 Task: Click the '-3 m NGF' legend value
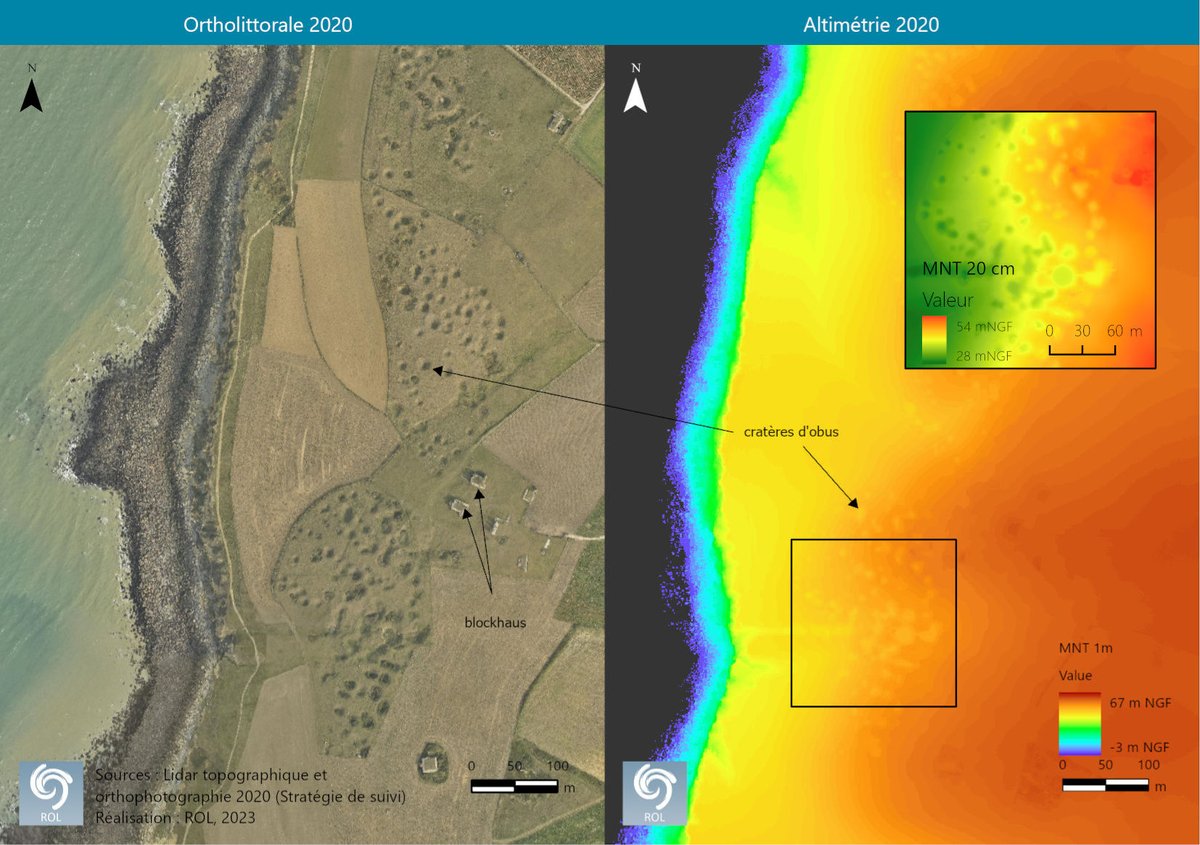pos(1139,746)
